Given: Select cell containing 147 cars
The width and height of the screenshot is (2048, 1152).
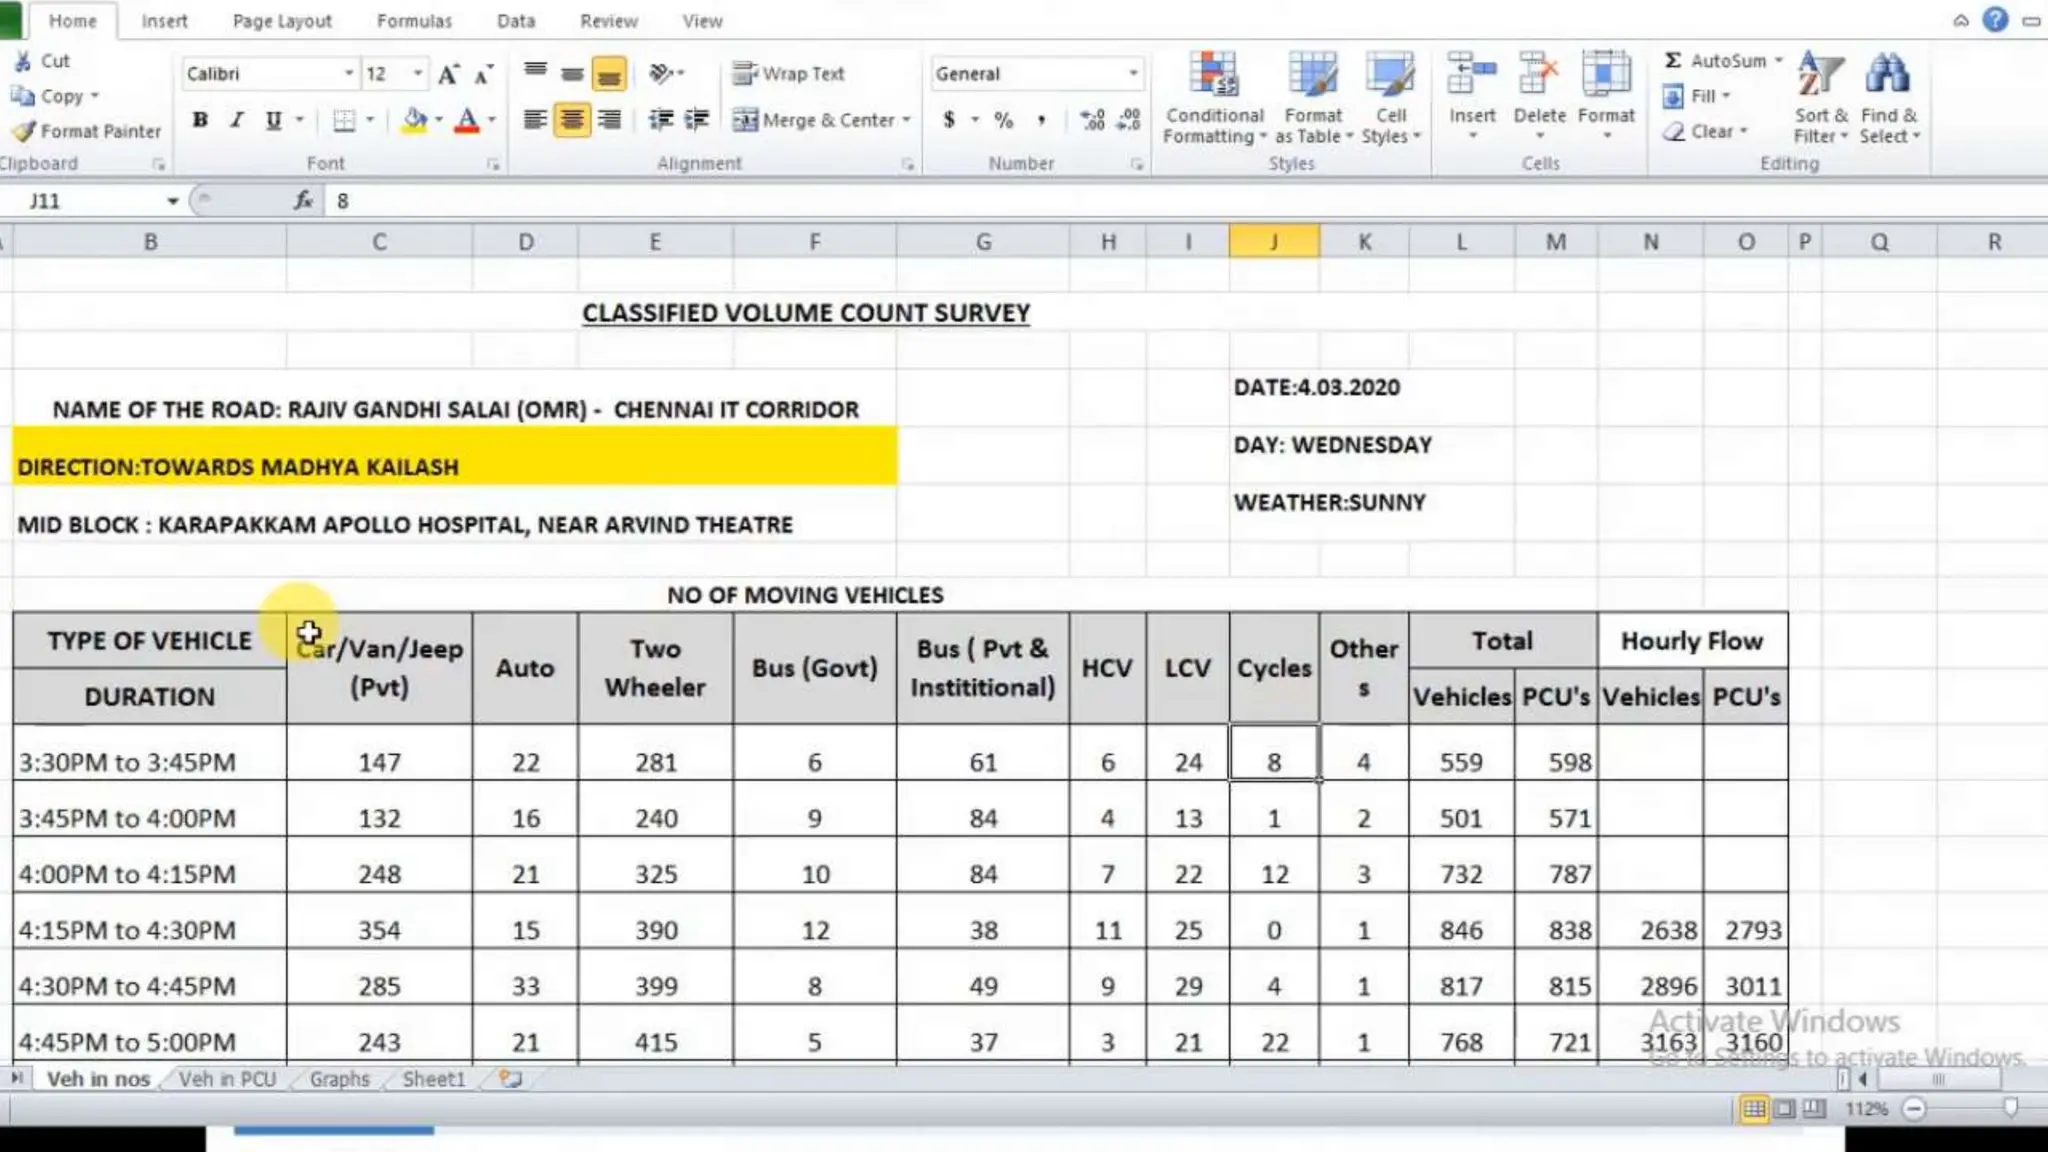Looking at the screenshot, I should tap(379, 762).
